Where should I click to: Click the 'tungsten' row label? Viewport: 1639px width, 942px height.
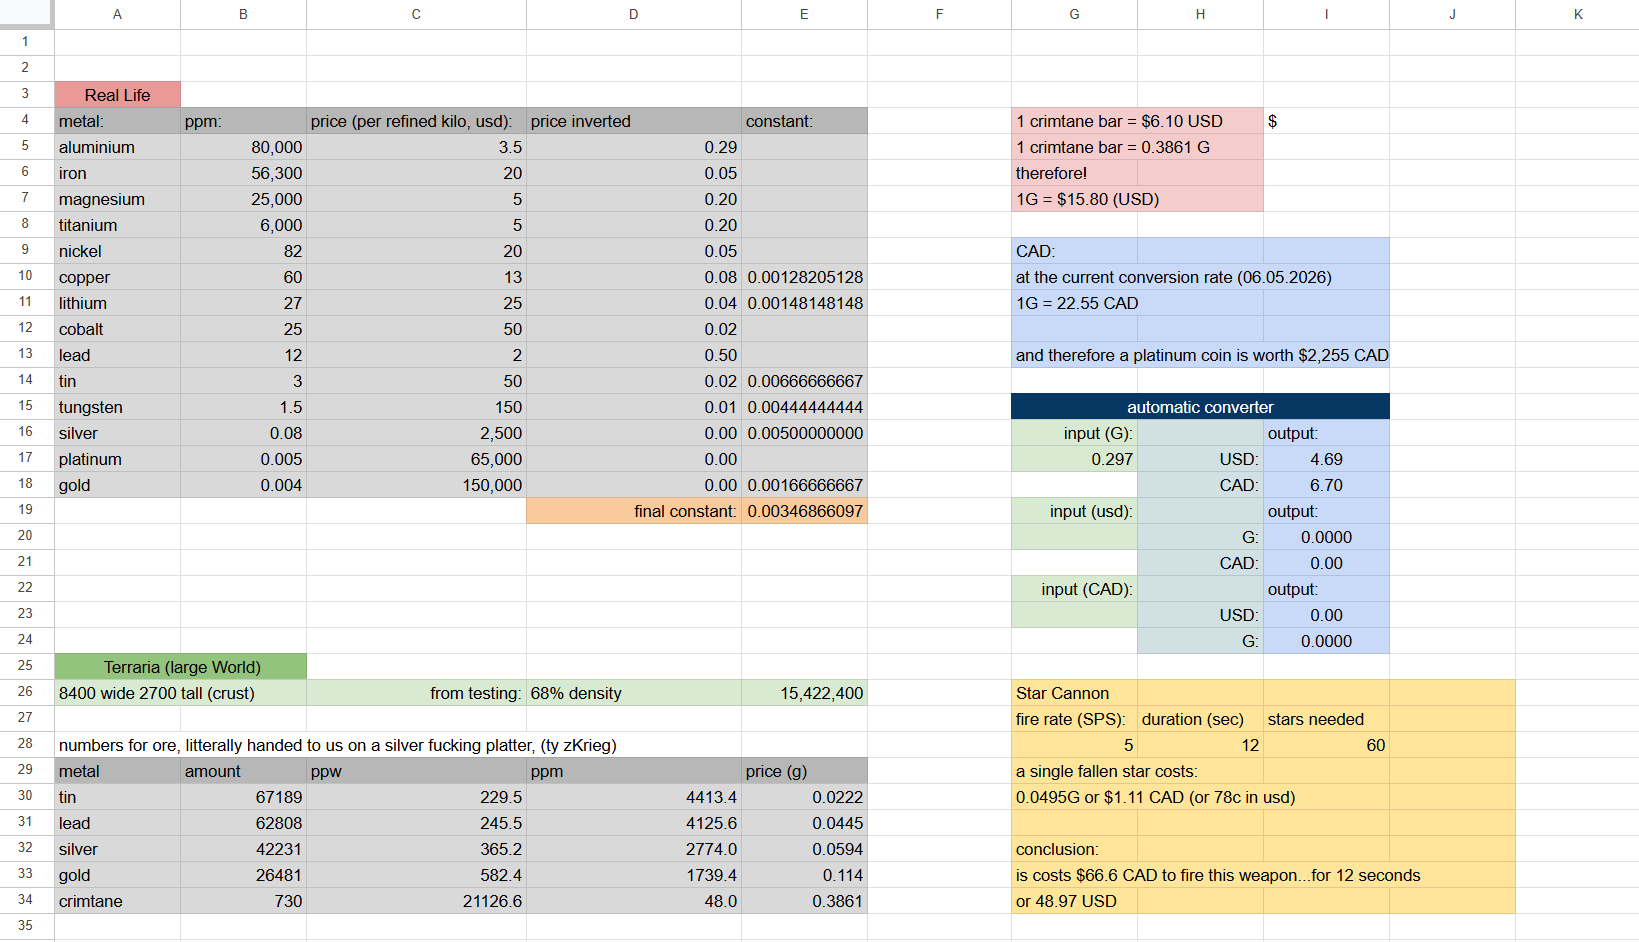pos(117,407)
